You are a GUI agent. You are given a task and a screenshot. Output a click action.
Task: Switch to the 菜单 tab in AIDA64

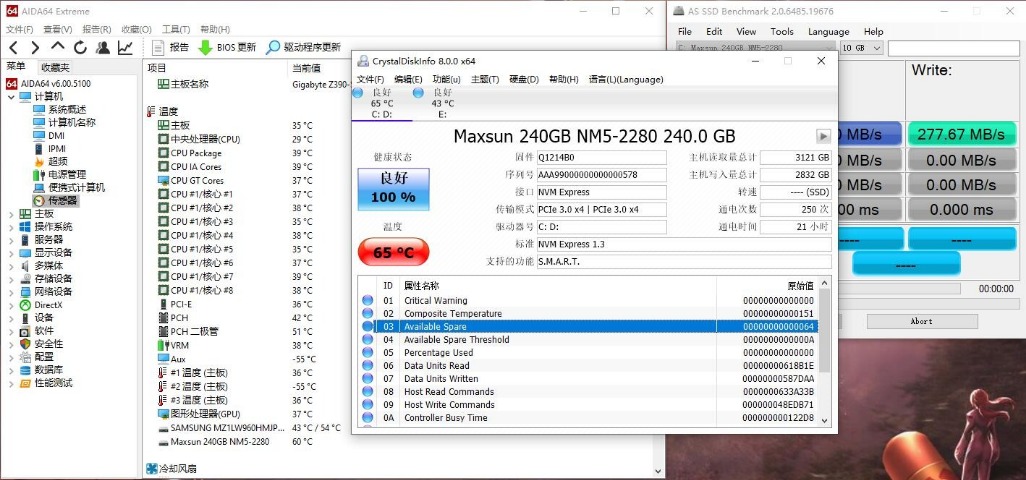[17, 67]
